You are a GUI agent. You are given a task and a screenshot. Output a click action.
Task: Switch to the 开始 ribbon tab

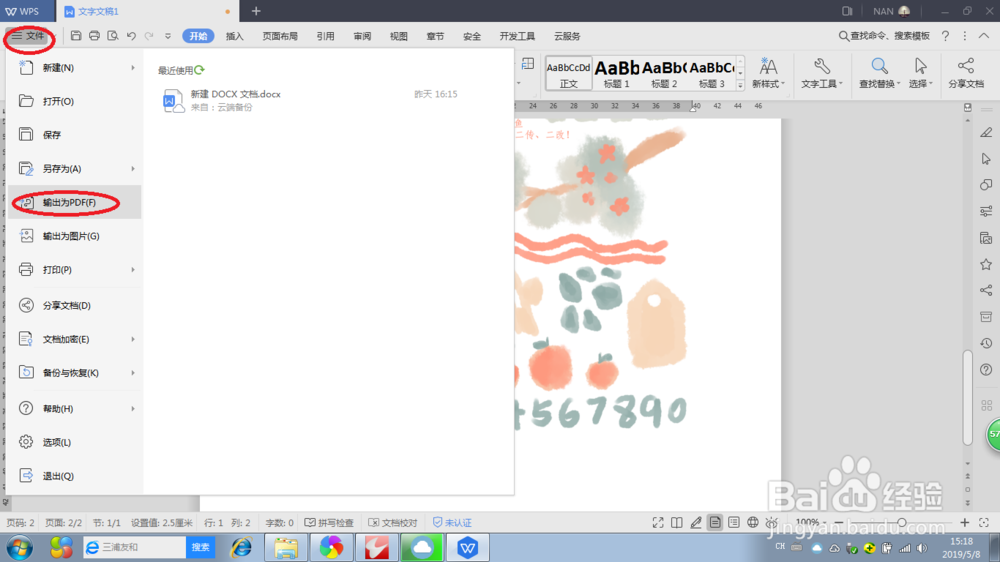pyautogui.click(x=198, y=36)
